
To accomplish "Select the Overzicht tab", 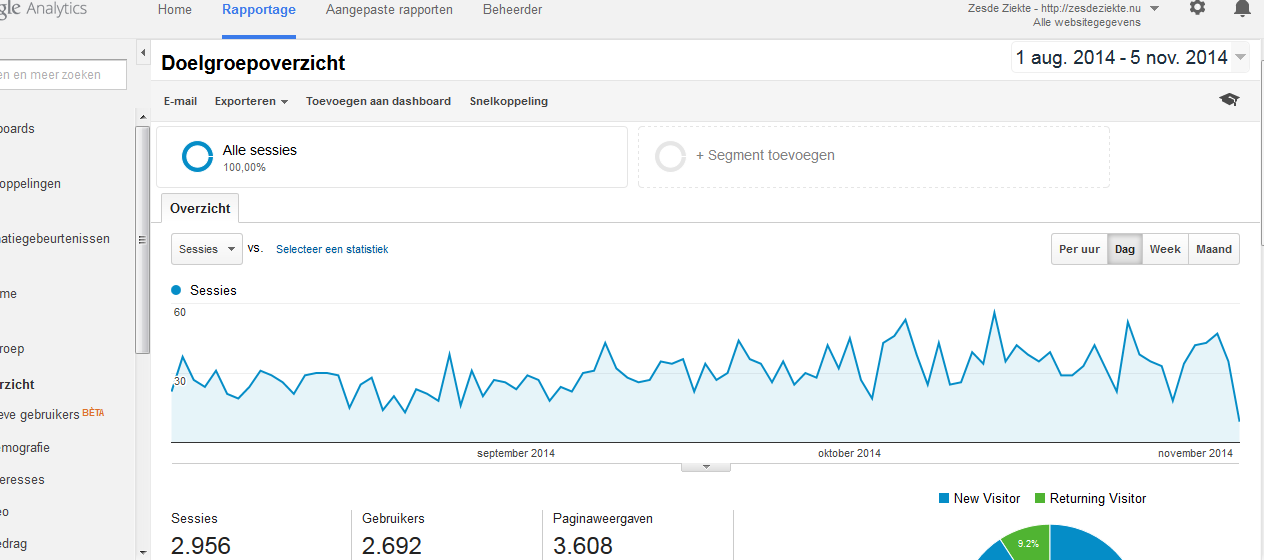I will click(x=200, y=208).
